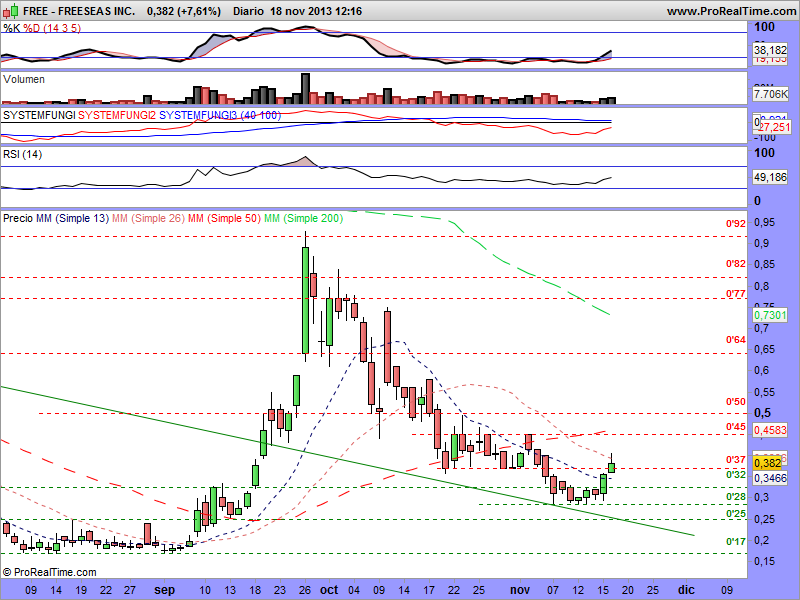Click the RSI (14) indicator label
800x600 pixels.
(22, 154)
